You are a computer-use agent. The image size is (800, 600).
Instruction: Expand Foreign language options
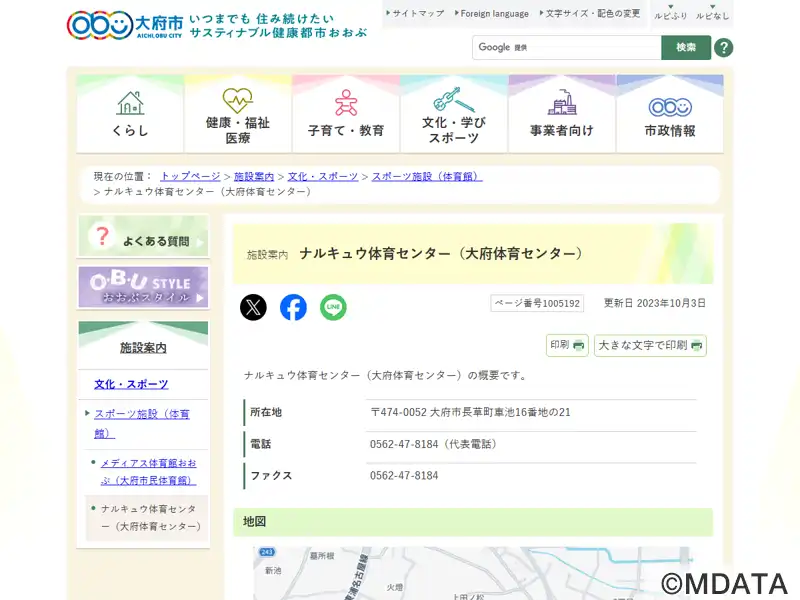tap(492, 14)
